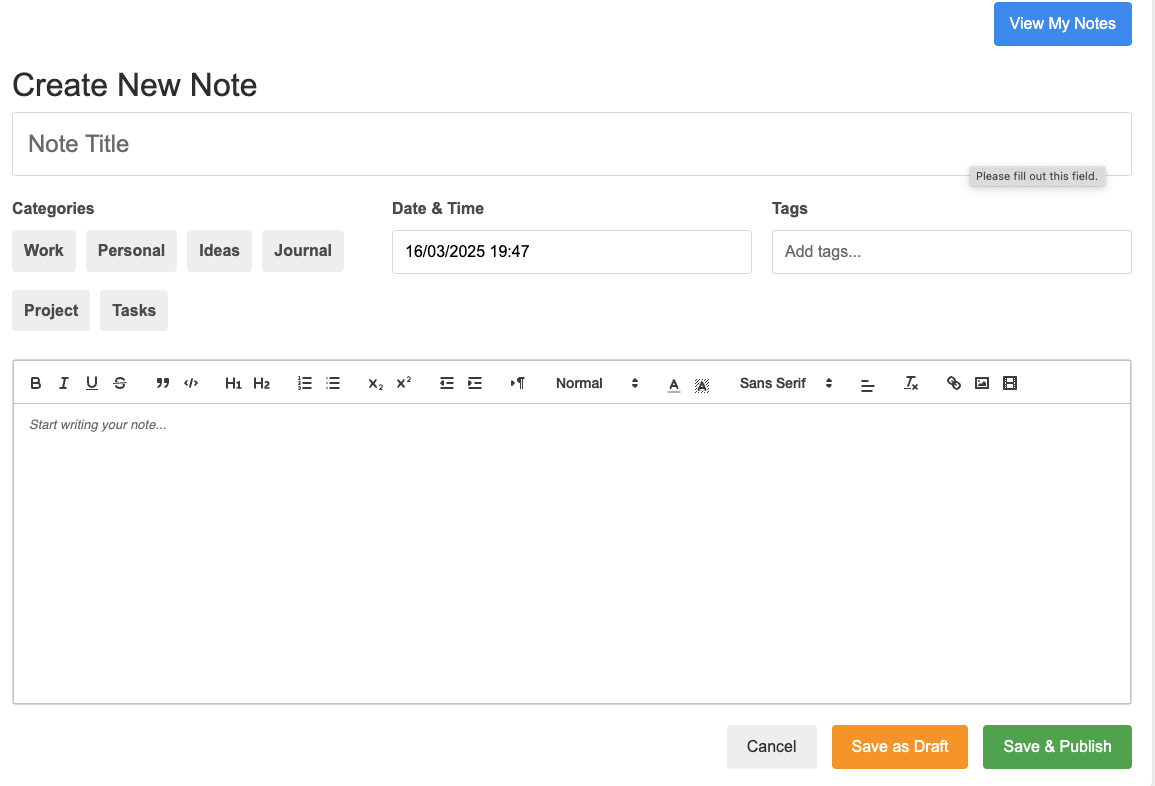Open the Sans Serif font dropdown
The height and width of the screenshot is (786, 1155).
coord(786,383)
